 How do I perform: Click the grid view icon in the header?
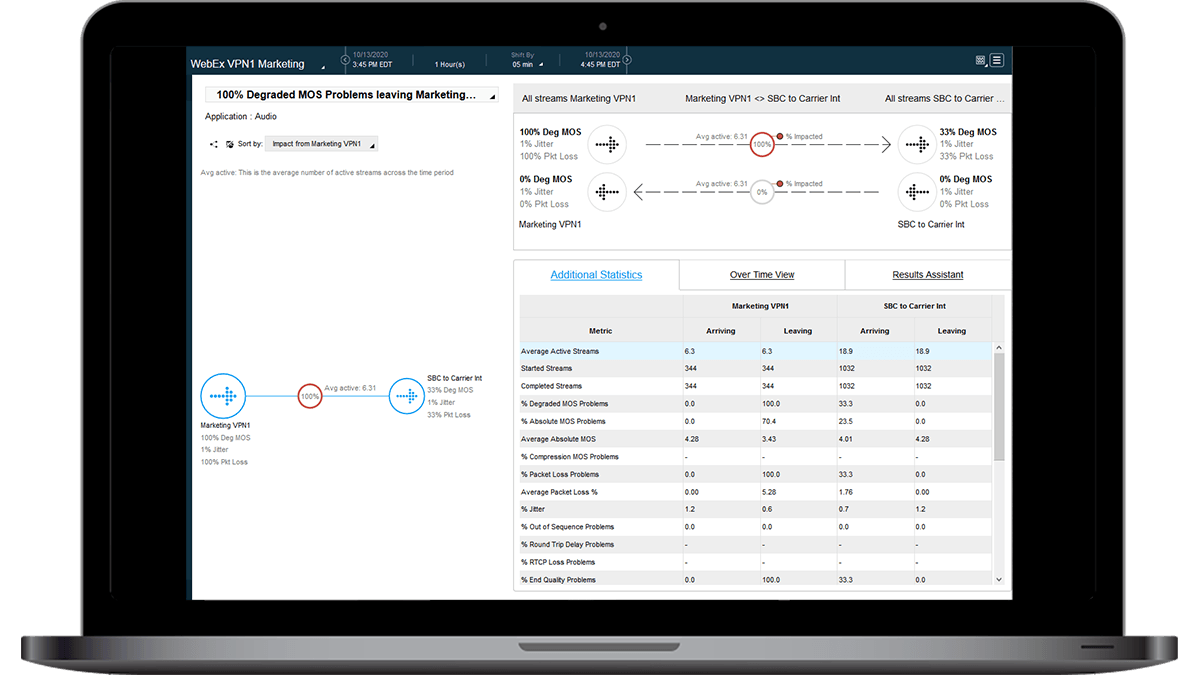[981, 61]
